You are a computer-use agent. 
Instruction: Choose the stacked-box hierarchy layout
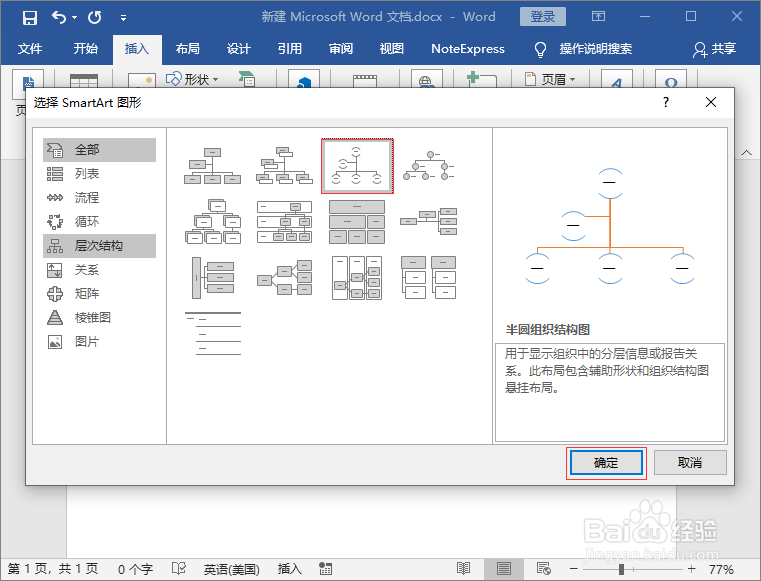click(x=213, y=221)
